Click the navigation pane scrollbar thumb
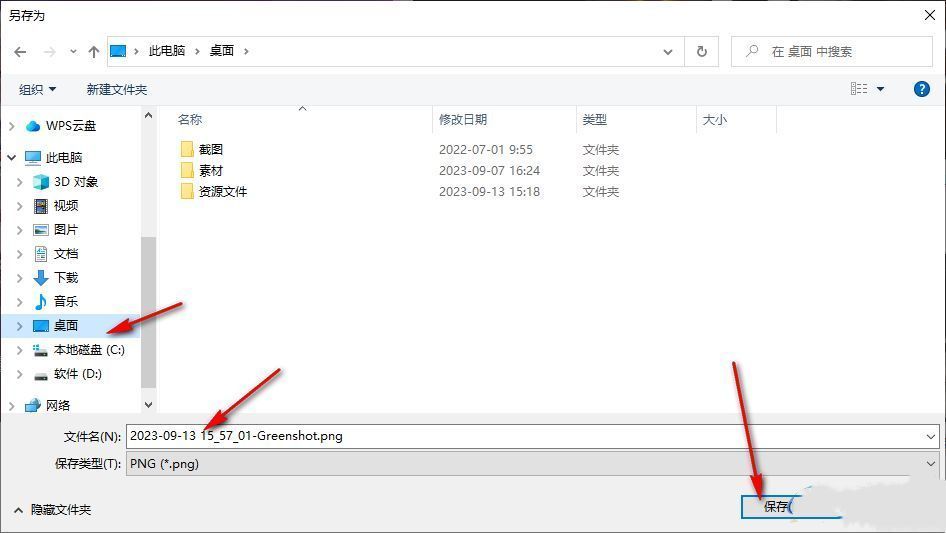 click(148, 312)
